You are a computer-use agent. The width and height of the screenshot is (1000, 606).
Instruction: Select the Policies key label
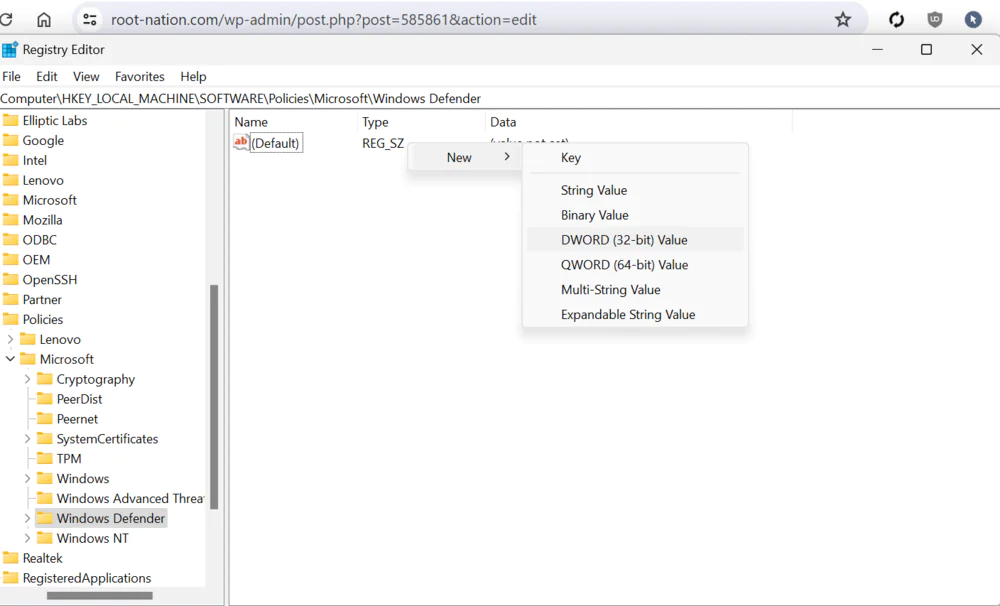pyautogui.click(x=43, y=319)
